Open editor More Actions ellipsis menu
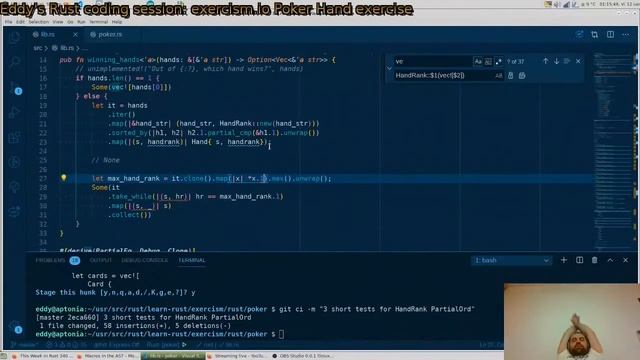 click(626, 35)
